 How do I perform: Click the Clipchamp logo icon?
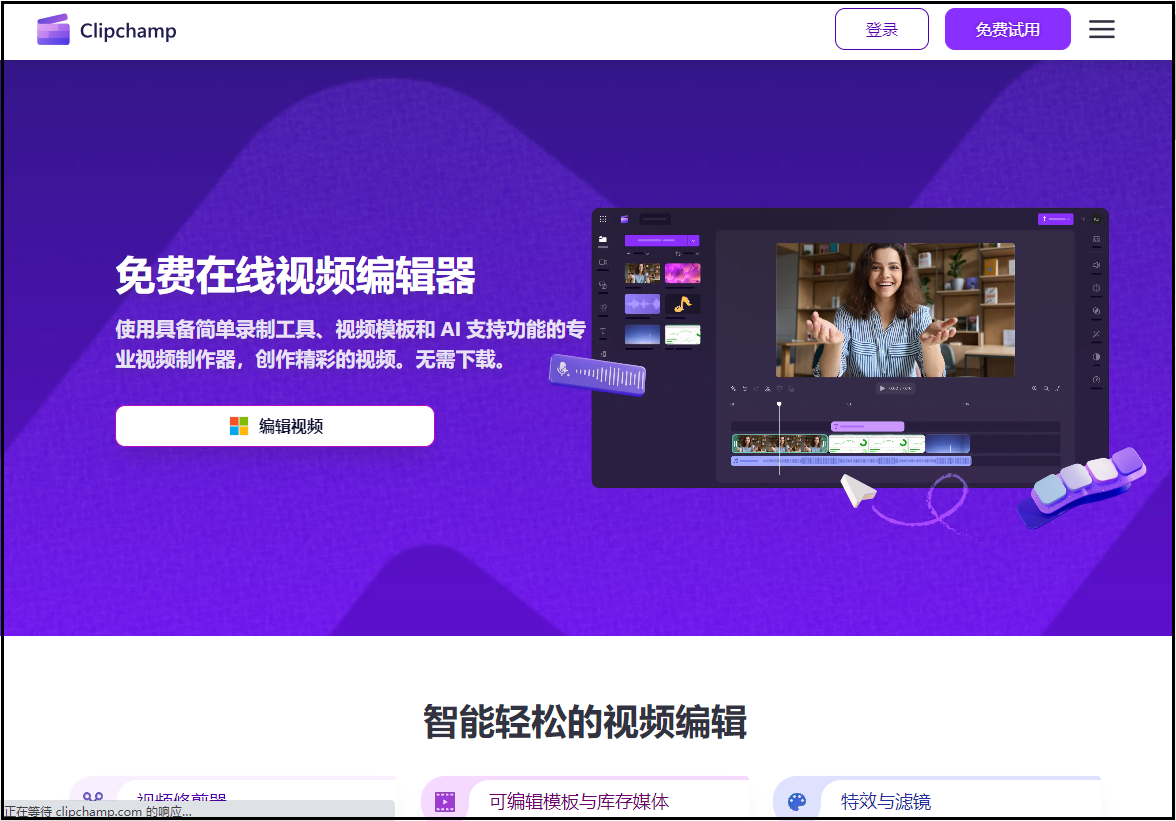53,30
